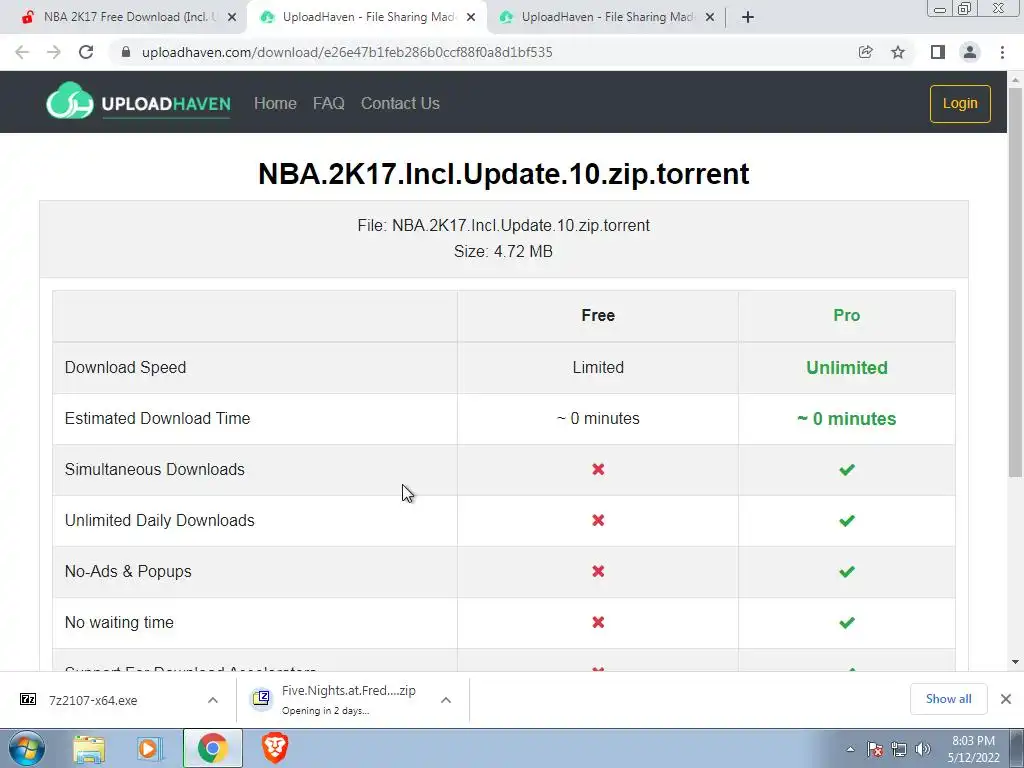
Task: Click the padlock site info icon
Action: pyautogui.click(x=126, y=52)
